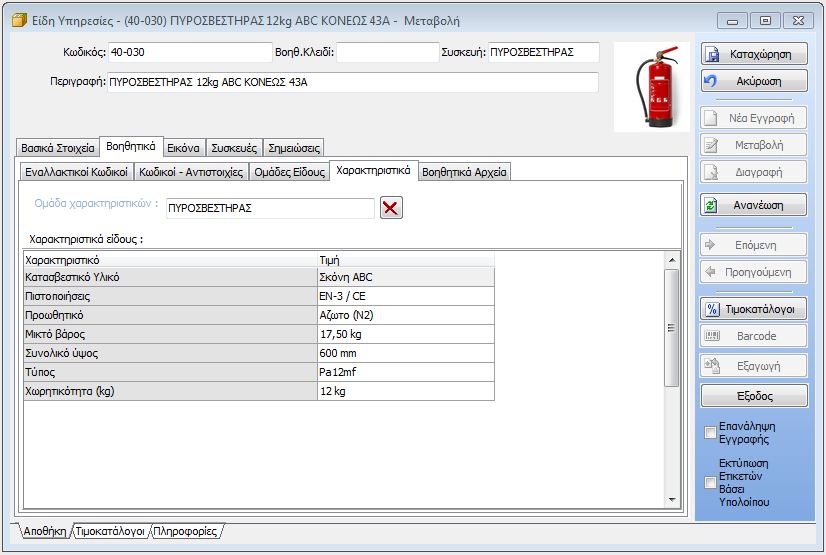Toggle Εκτύπωση Ετικετών Βάσει Υπολοίπου checkbox
The height and width of the screenshot is (555, 826).
tap(710, 480)
